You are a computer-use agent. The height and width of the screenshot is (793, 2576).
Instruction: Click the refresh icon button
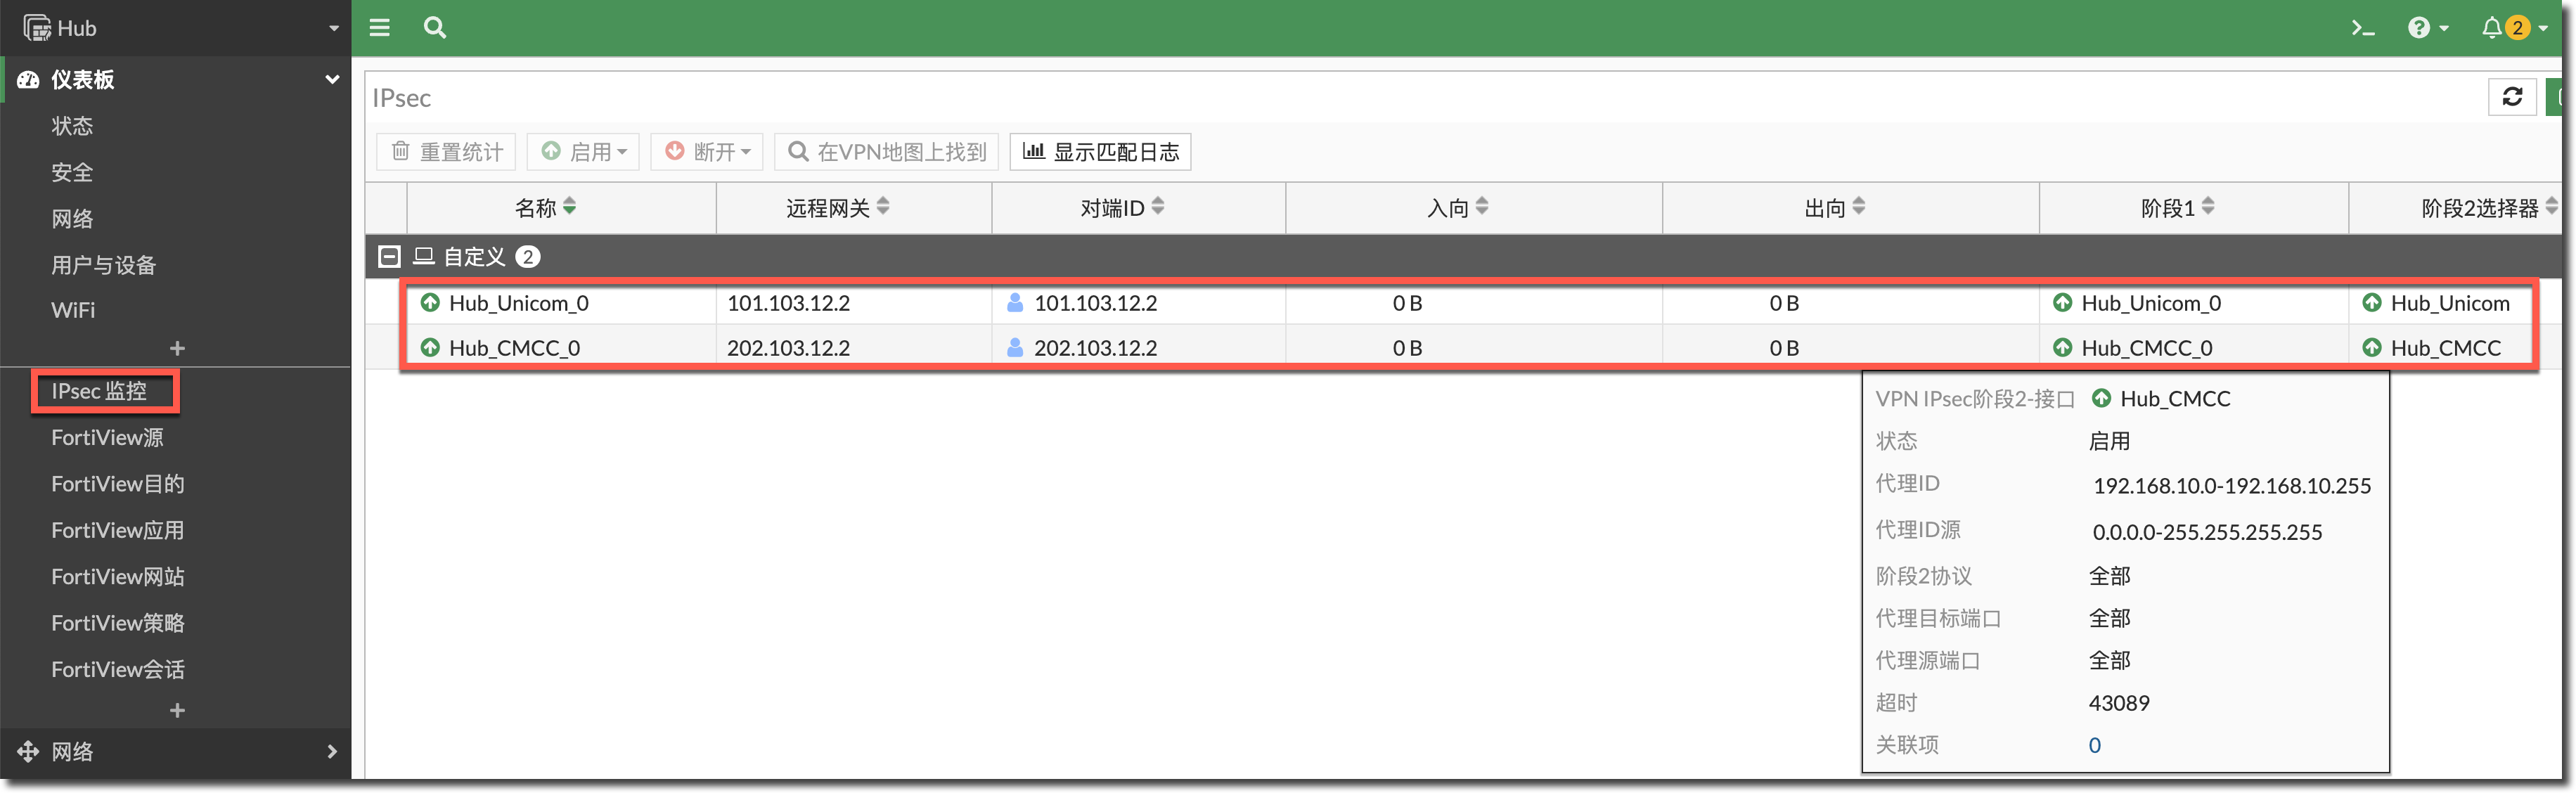click(2511, 97)
